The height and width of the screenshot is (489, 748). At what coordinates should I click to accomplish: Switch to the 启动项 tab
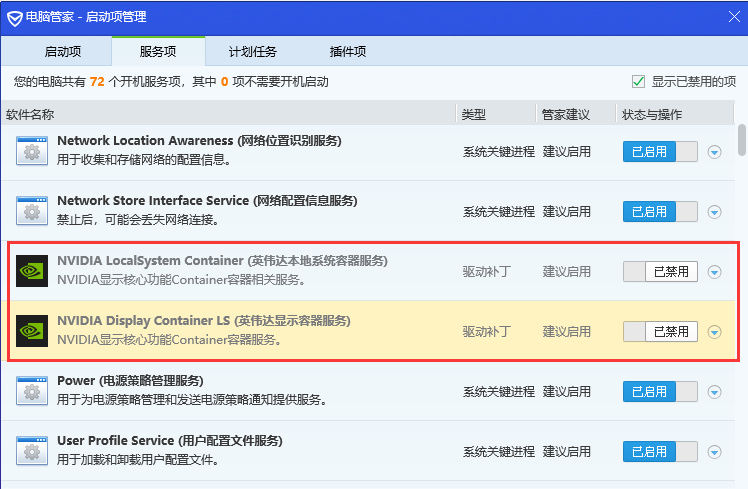tap(62, 52)
